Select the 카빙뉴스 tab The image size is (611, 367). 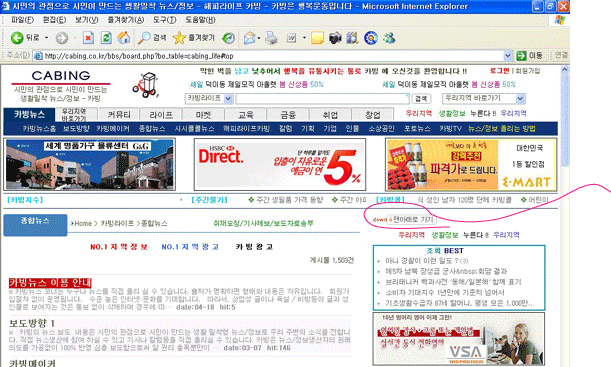point(29,114)
